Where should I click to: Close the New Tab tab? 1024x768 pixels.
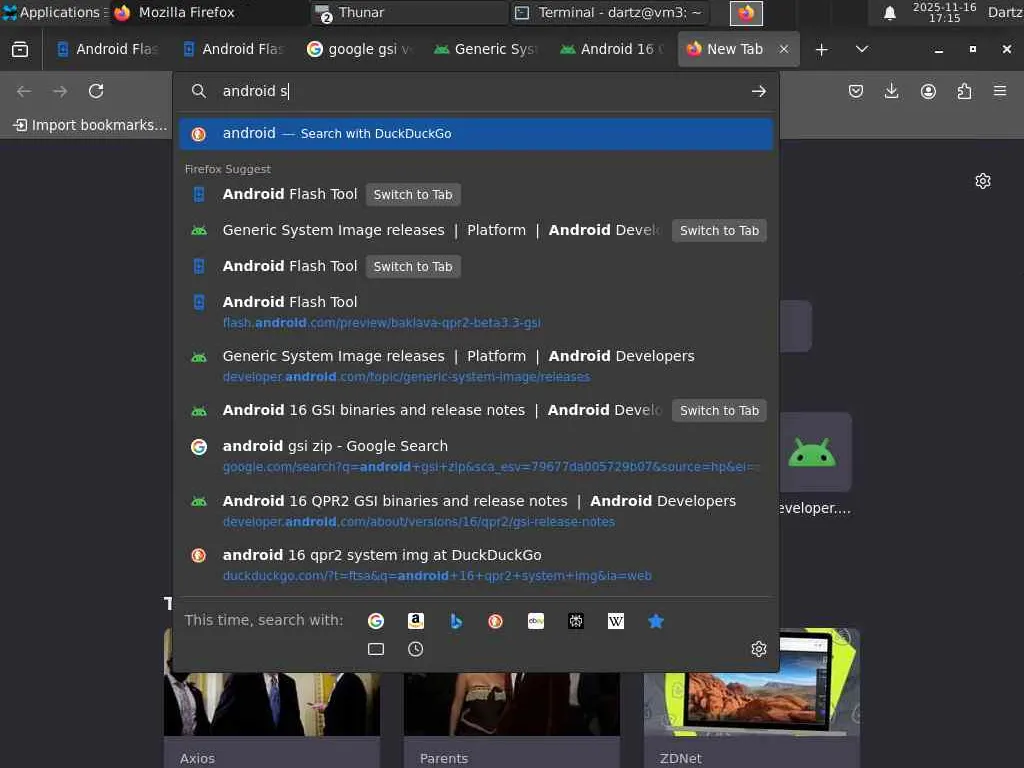click(x=784, y=49)
